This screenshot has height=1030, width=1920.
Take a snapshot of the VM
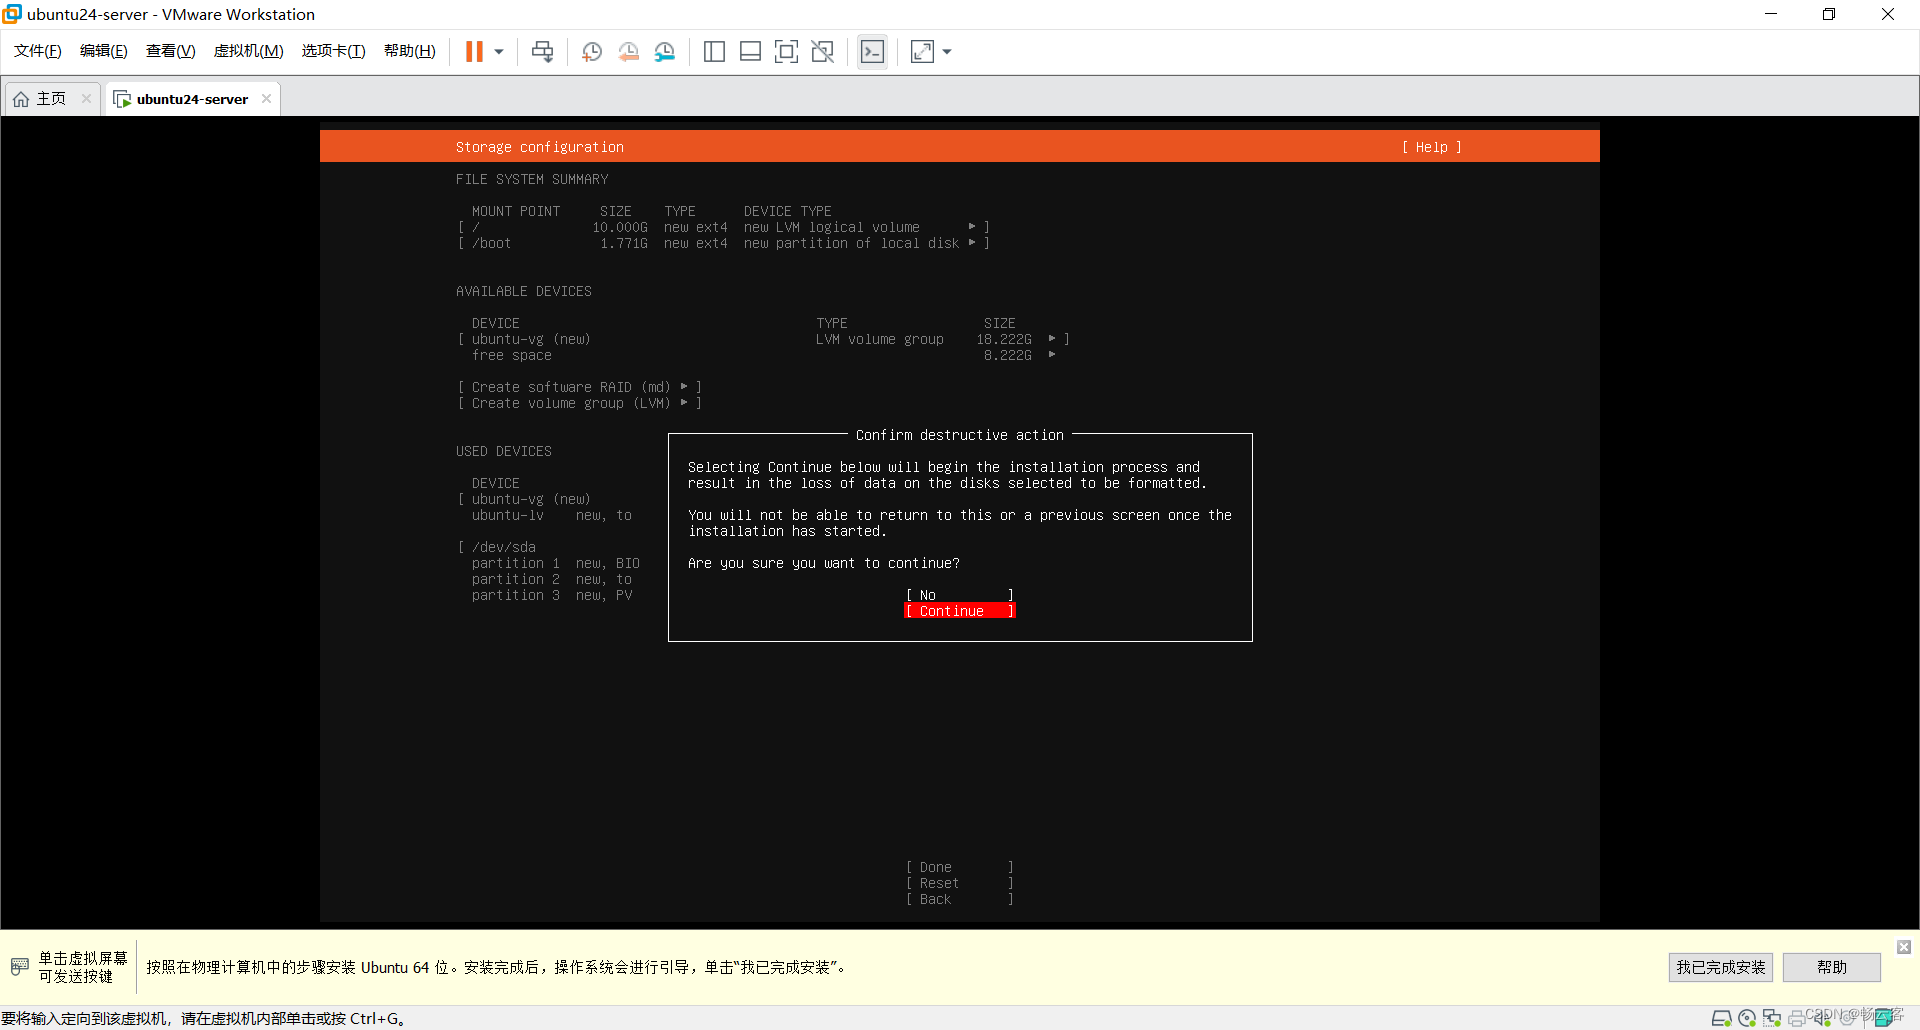tap(592, 52)
